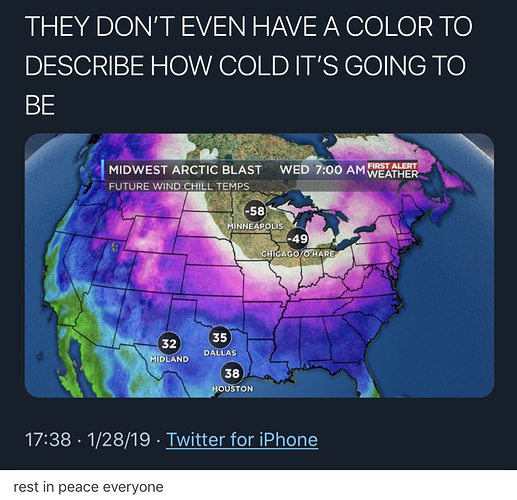Click the 17:38 tweet timestamp

coord(48,439)
